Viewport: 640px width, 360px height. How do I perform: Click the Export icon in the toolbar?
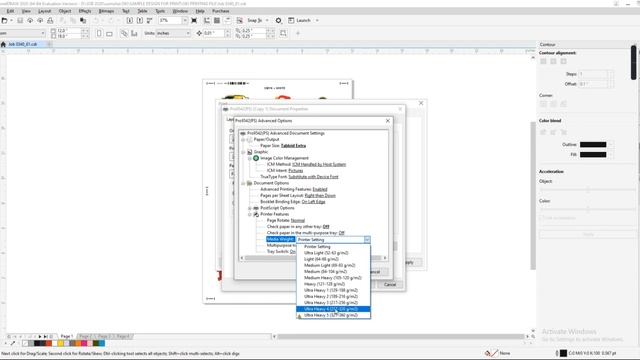click(x=140, y=20)
